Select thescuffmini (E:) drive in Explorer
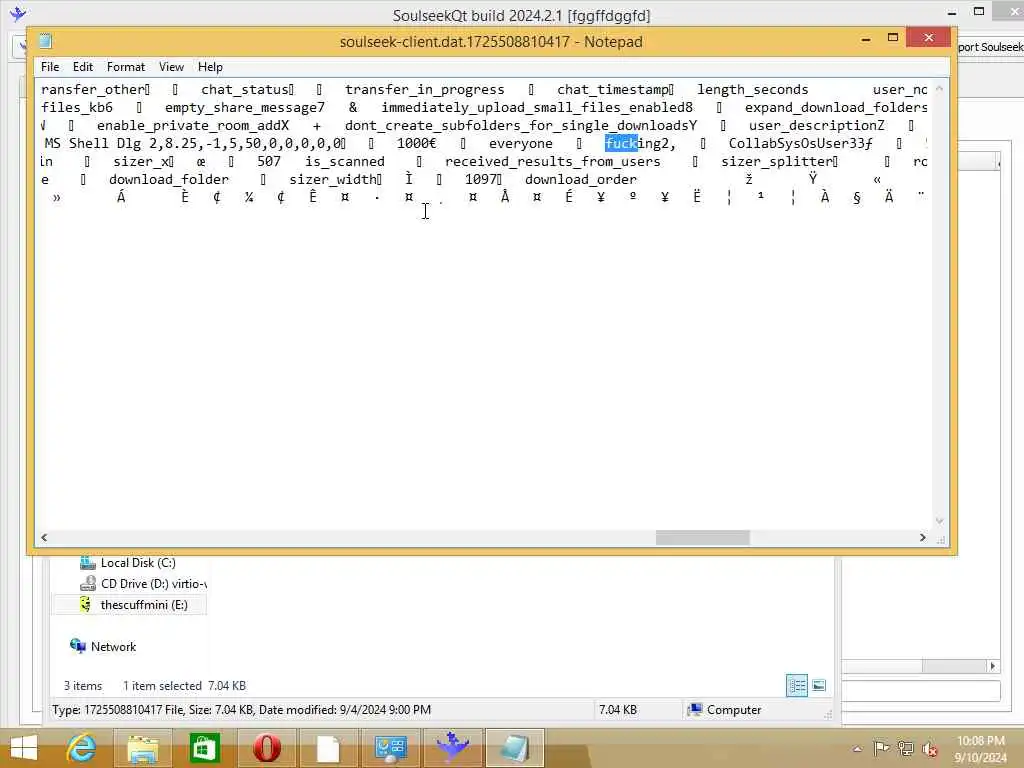The image size is (1024, 768). (x=144, y=605)
